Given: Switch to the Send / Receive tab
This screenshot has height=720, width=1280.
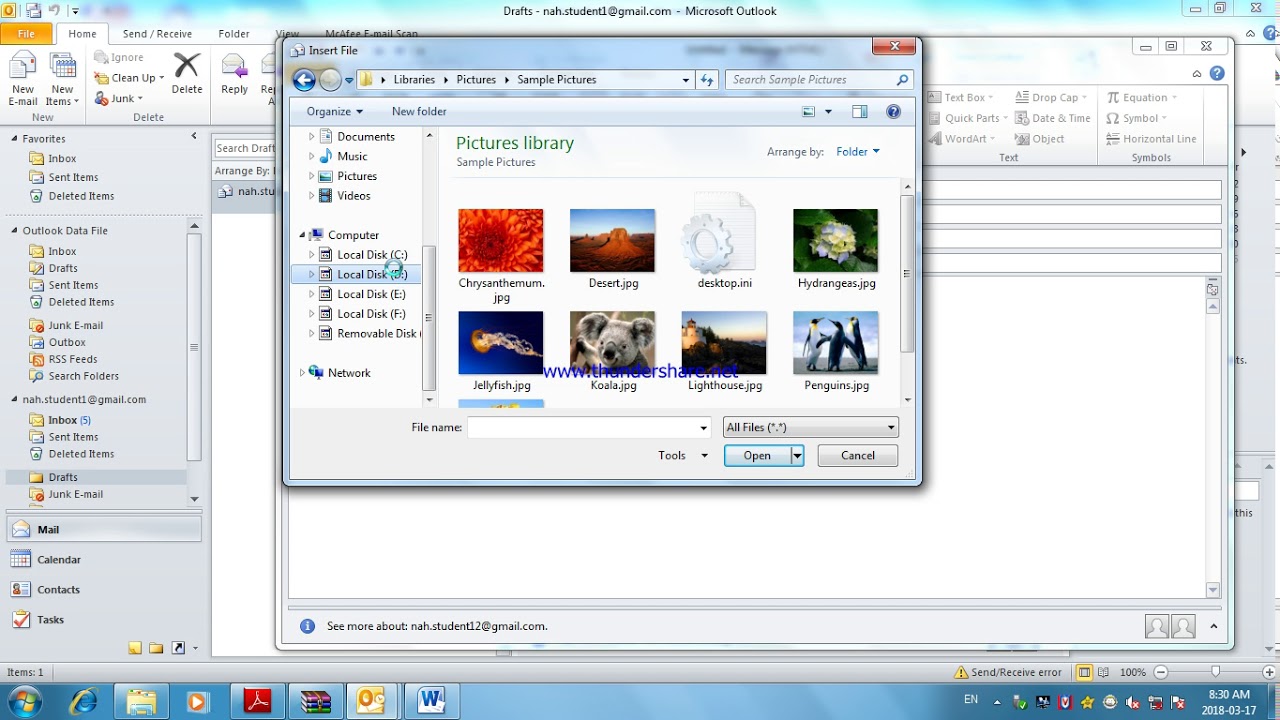Looking at the screenshot, I should click(x=157, y=34).
